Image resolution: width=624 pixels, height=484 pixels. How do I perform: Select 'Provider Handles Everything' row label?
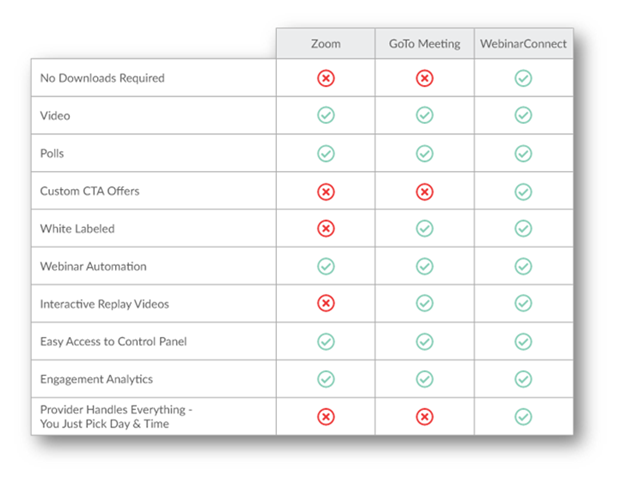(116, 416)
